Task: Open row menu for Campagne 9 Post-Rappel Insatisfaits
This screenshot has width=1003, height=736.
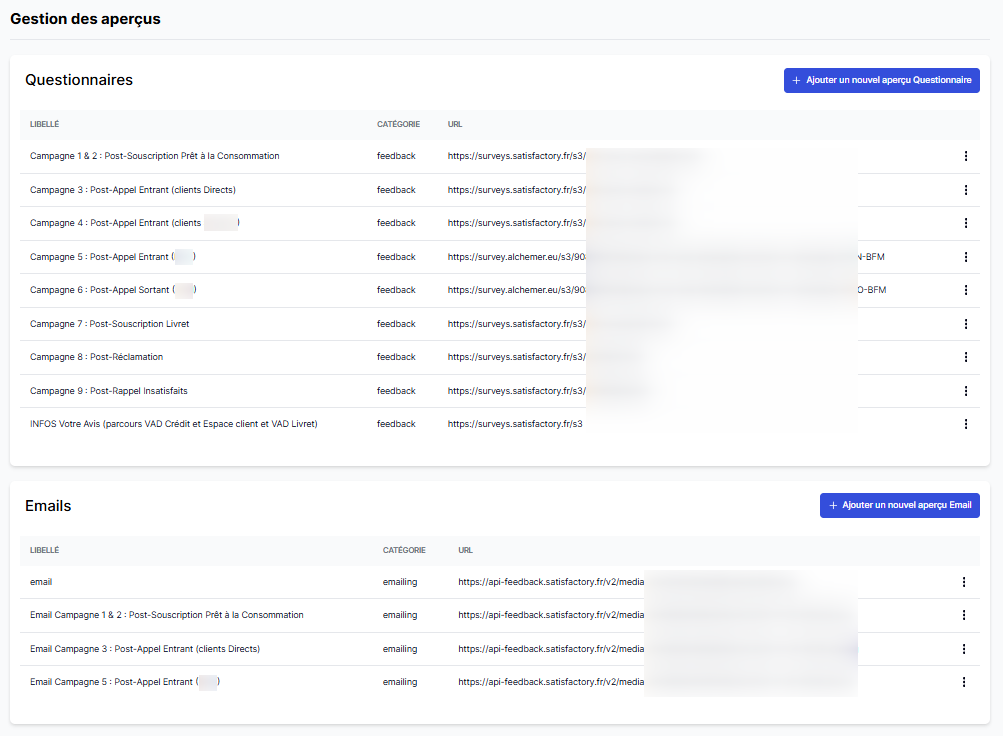Action: tap(965, 391)
